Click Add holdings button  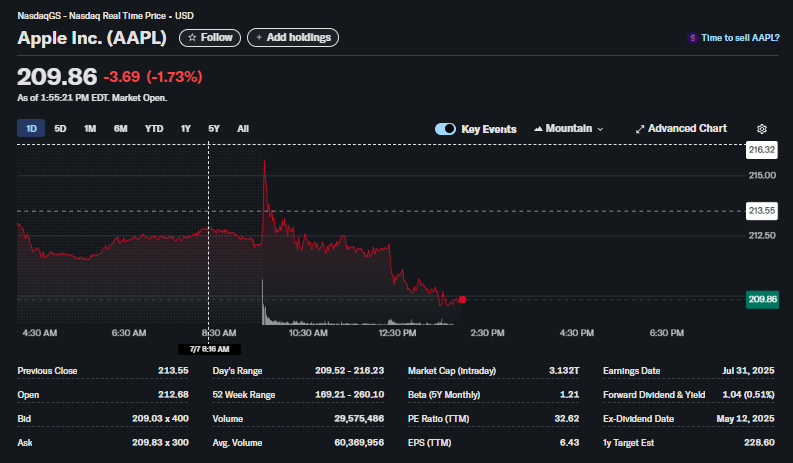click(293, 37)
